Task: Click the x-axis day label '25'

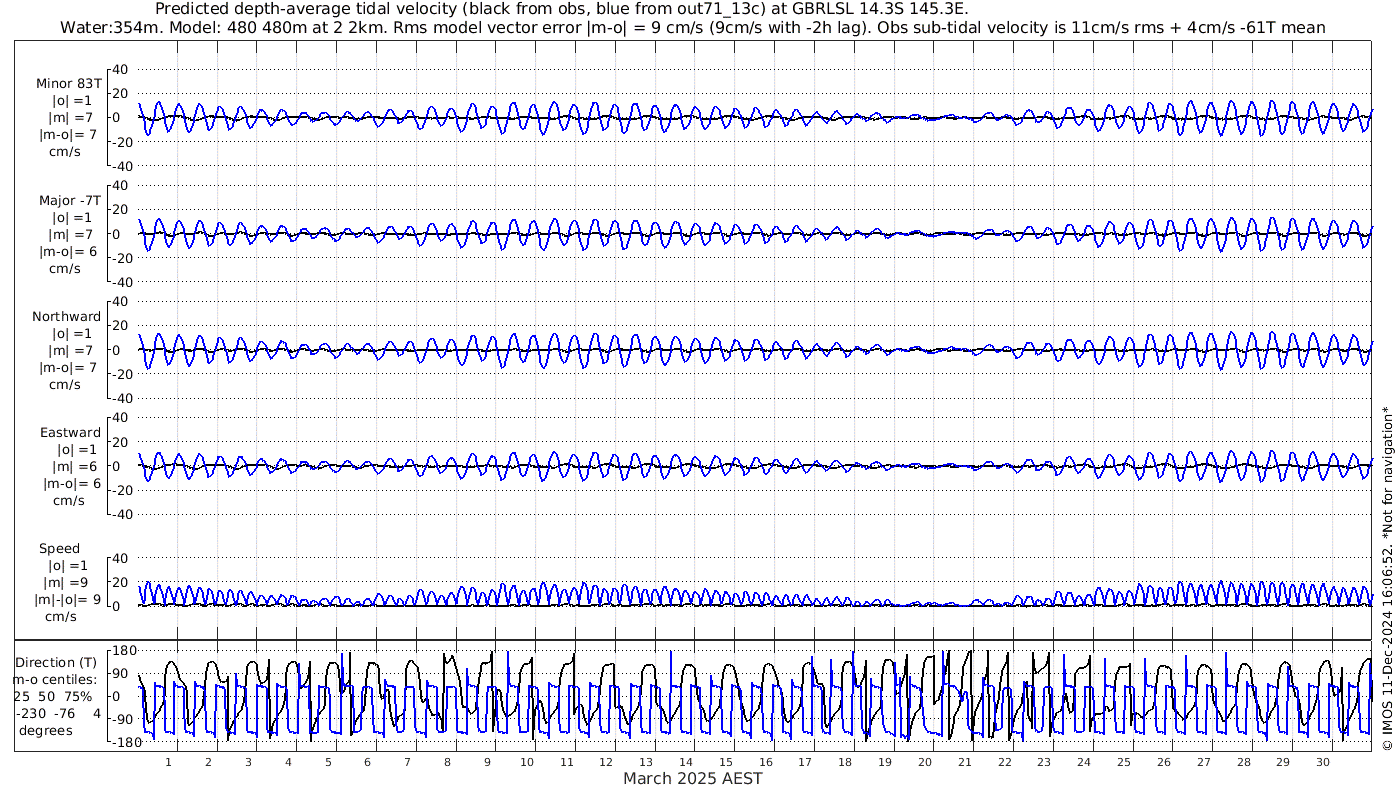Action: click(1123, 762)
